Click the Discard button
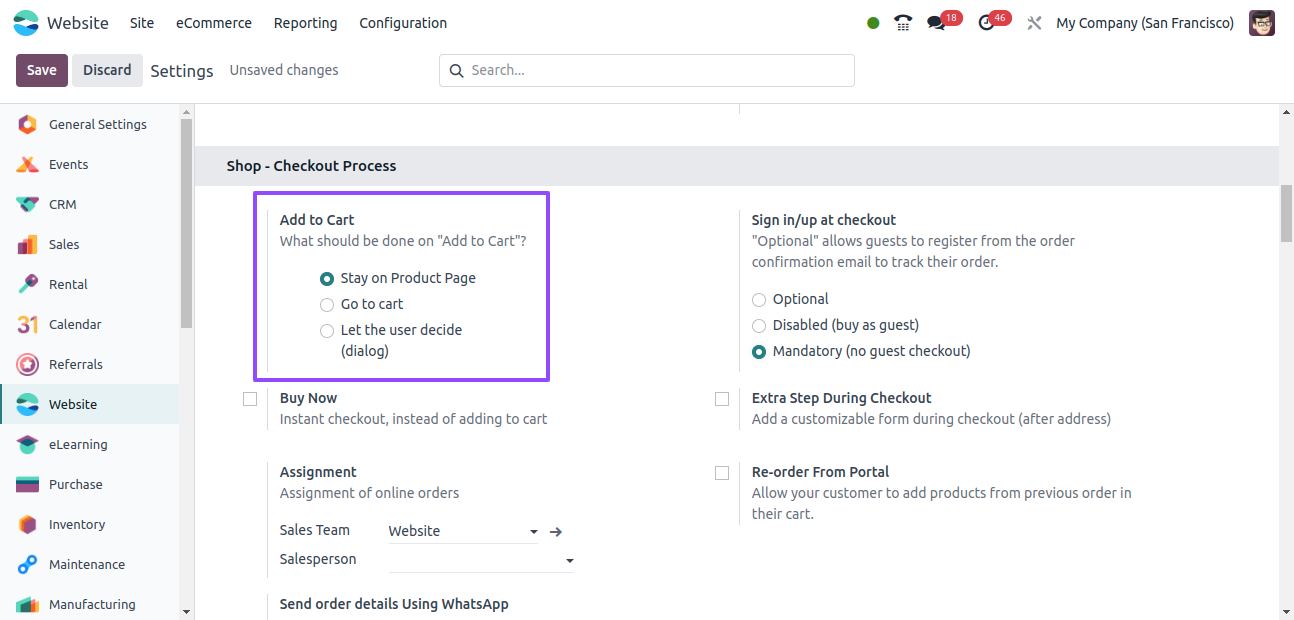Image resolution: width=1294 pixels, height=620 pixels. [x=107, y=70]
